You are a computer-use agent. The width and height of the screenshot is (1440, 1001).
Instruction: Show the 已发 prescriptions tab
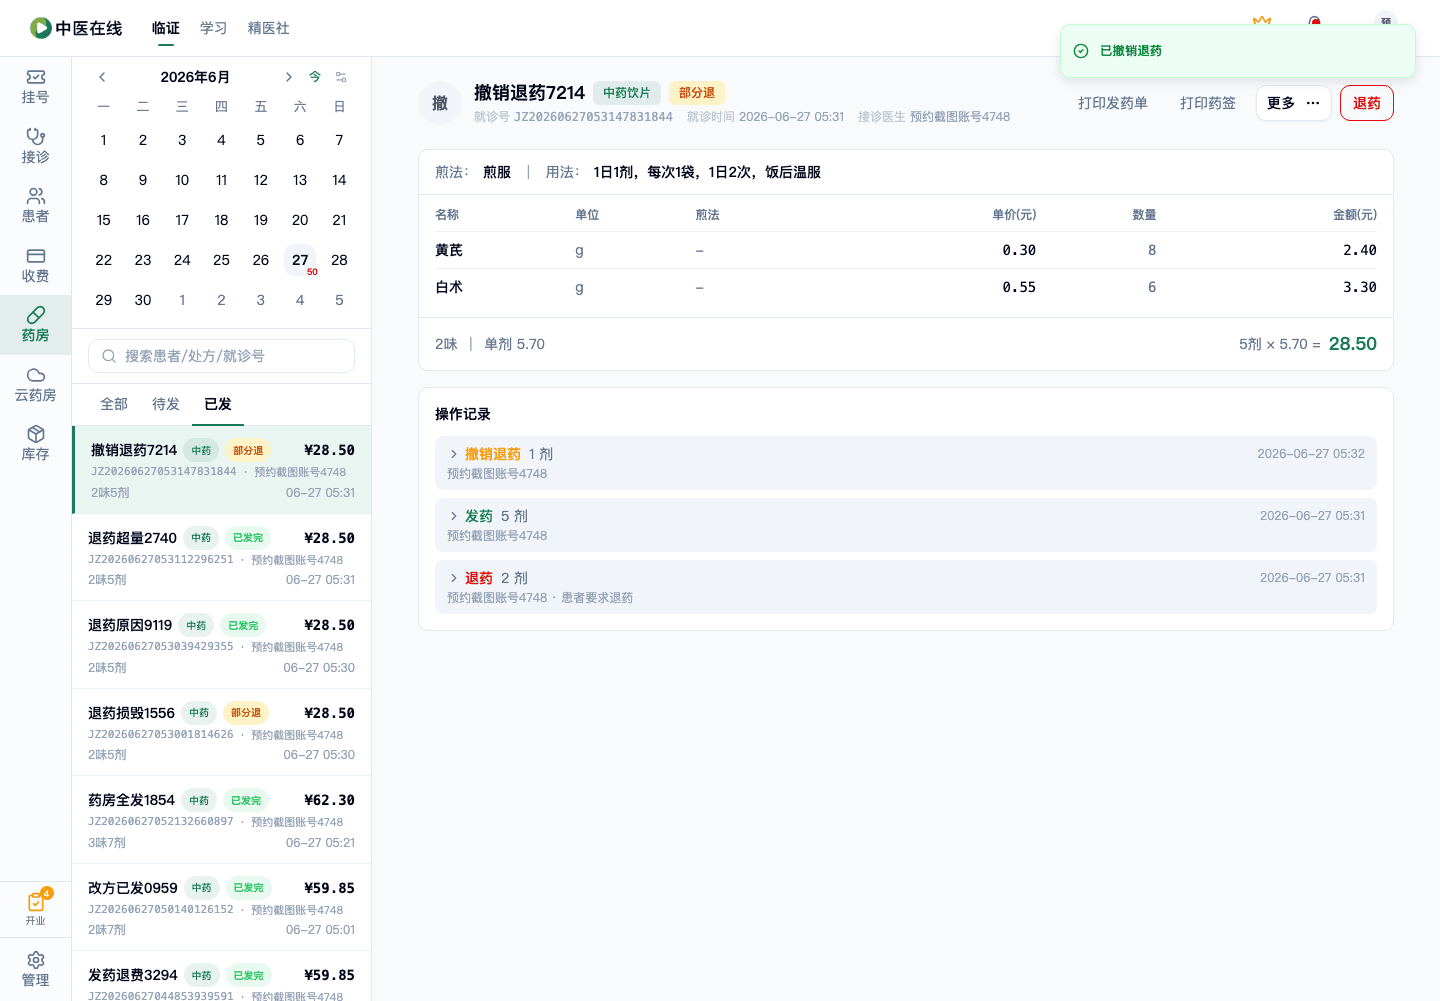(x=218, y=404)
